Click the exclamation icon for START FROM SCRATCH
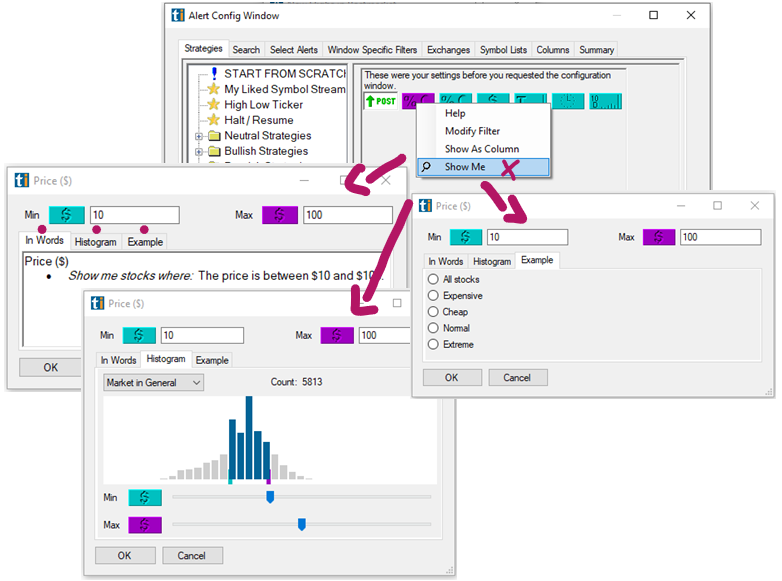This screenshot has height=581, width=782. (213, 74)
